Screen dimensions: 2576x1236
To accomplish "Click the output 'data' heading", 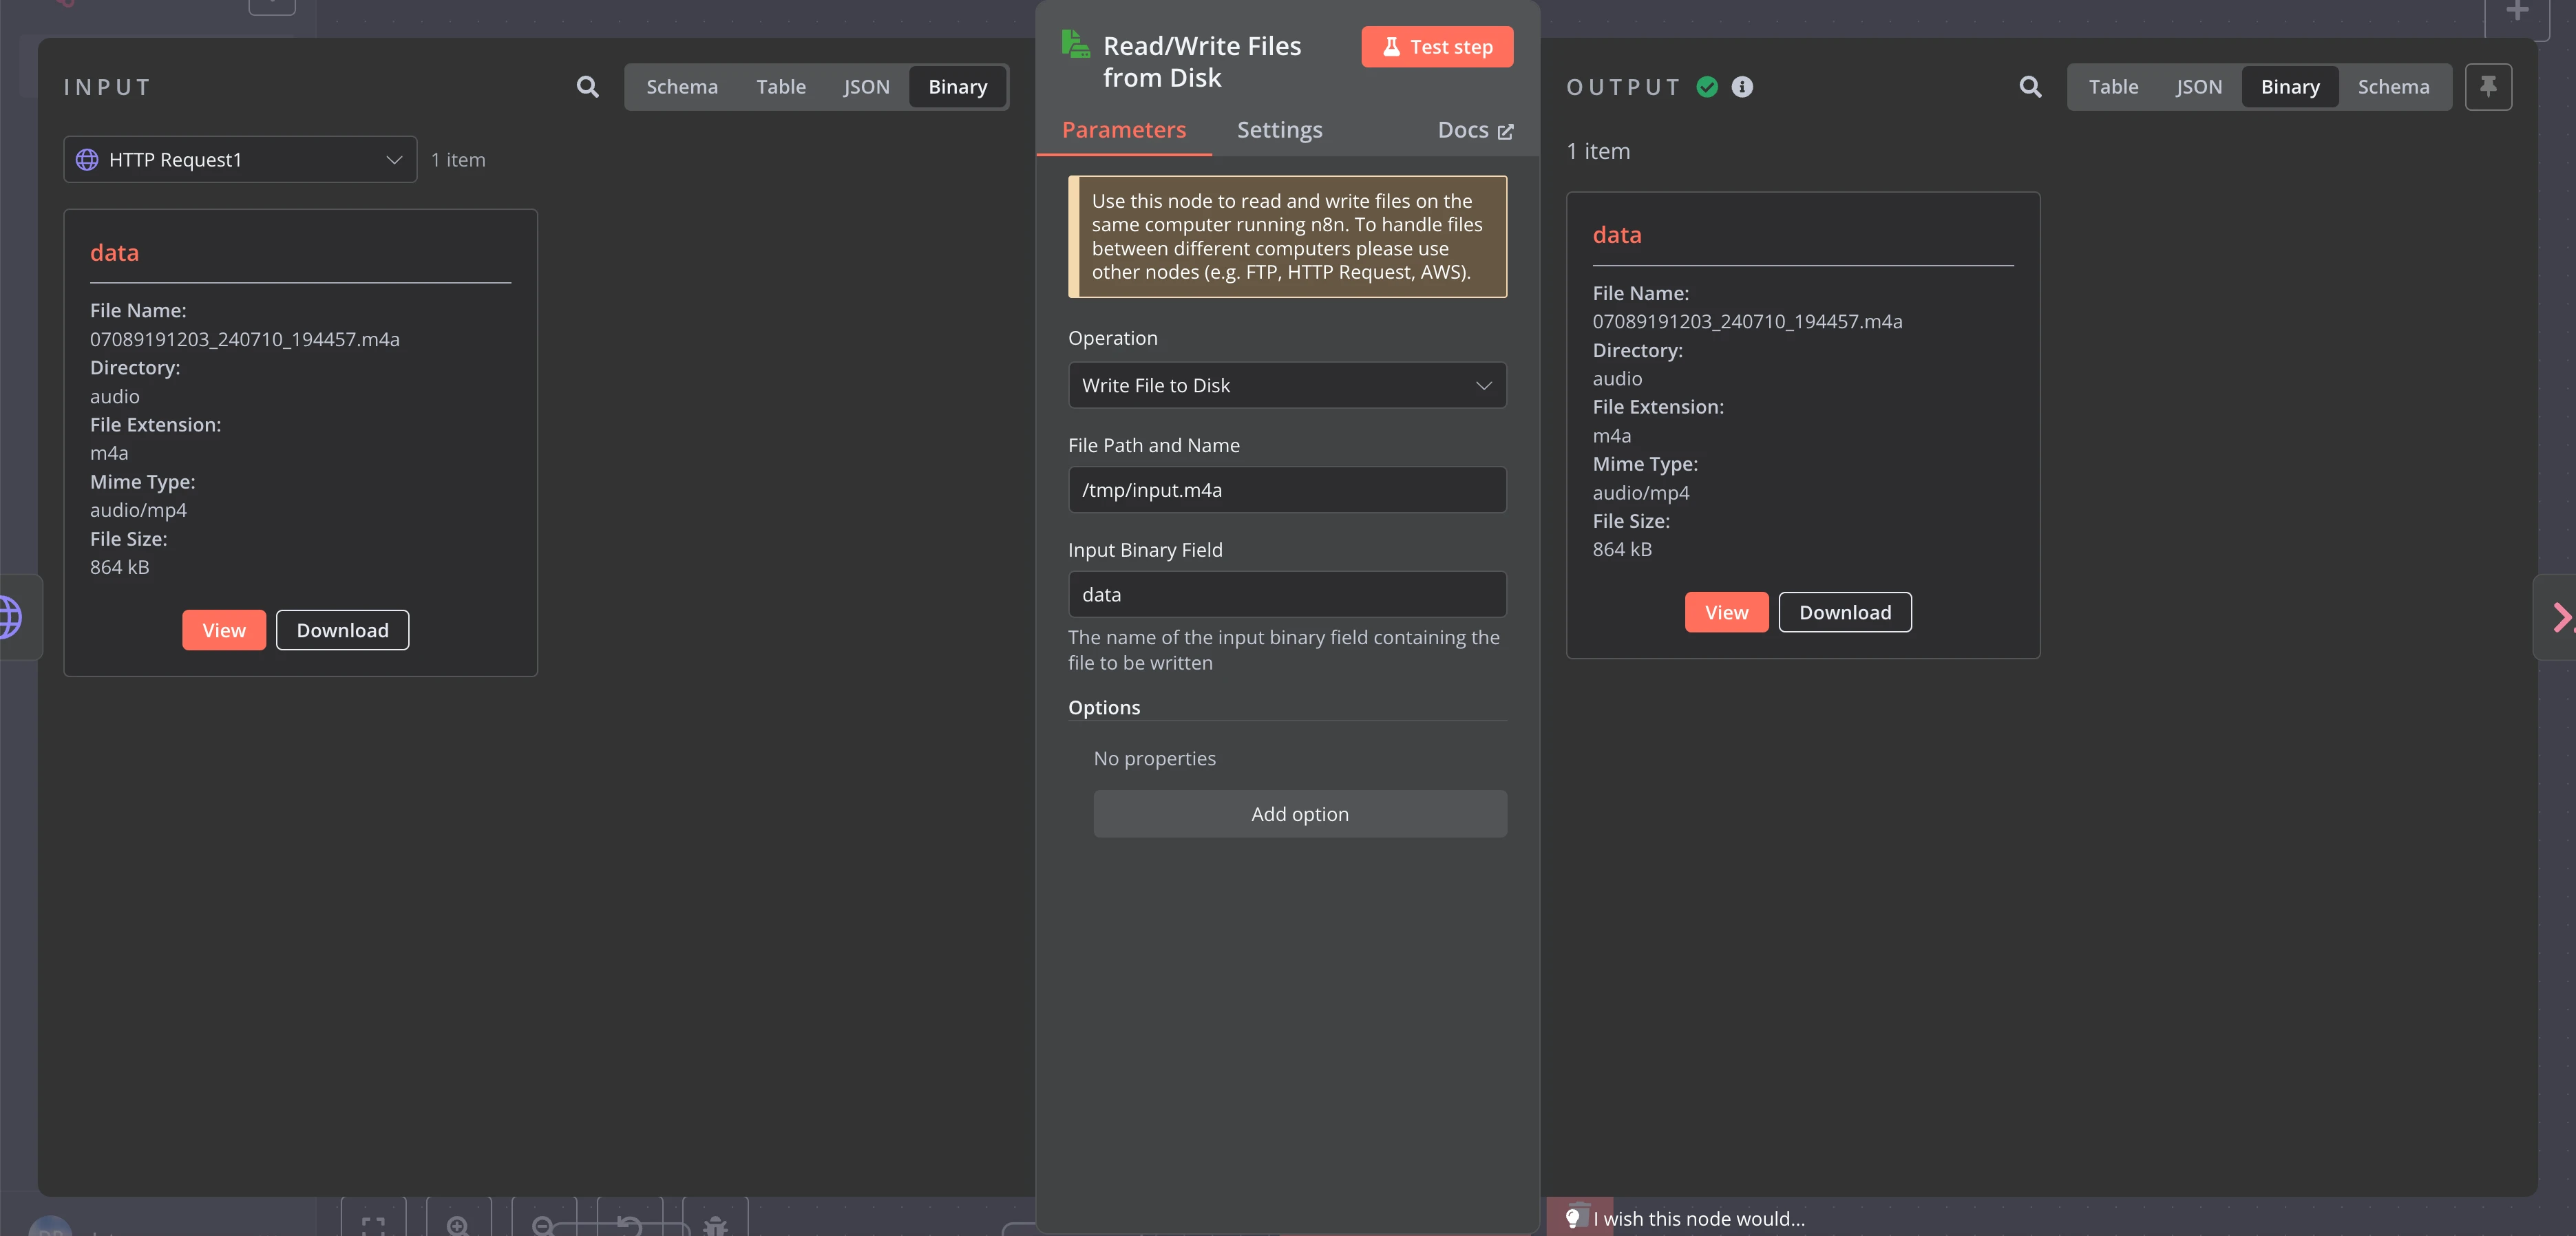I will coord(1616,235).
